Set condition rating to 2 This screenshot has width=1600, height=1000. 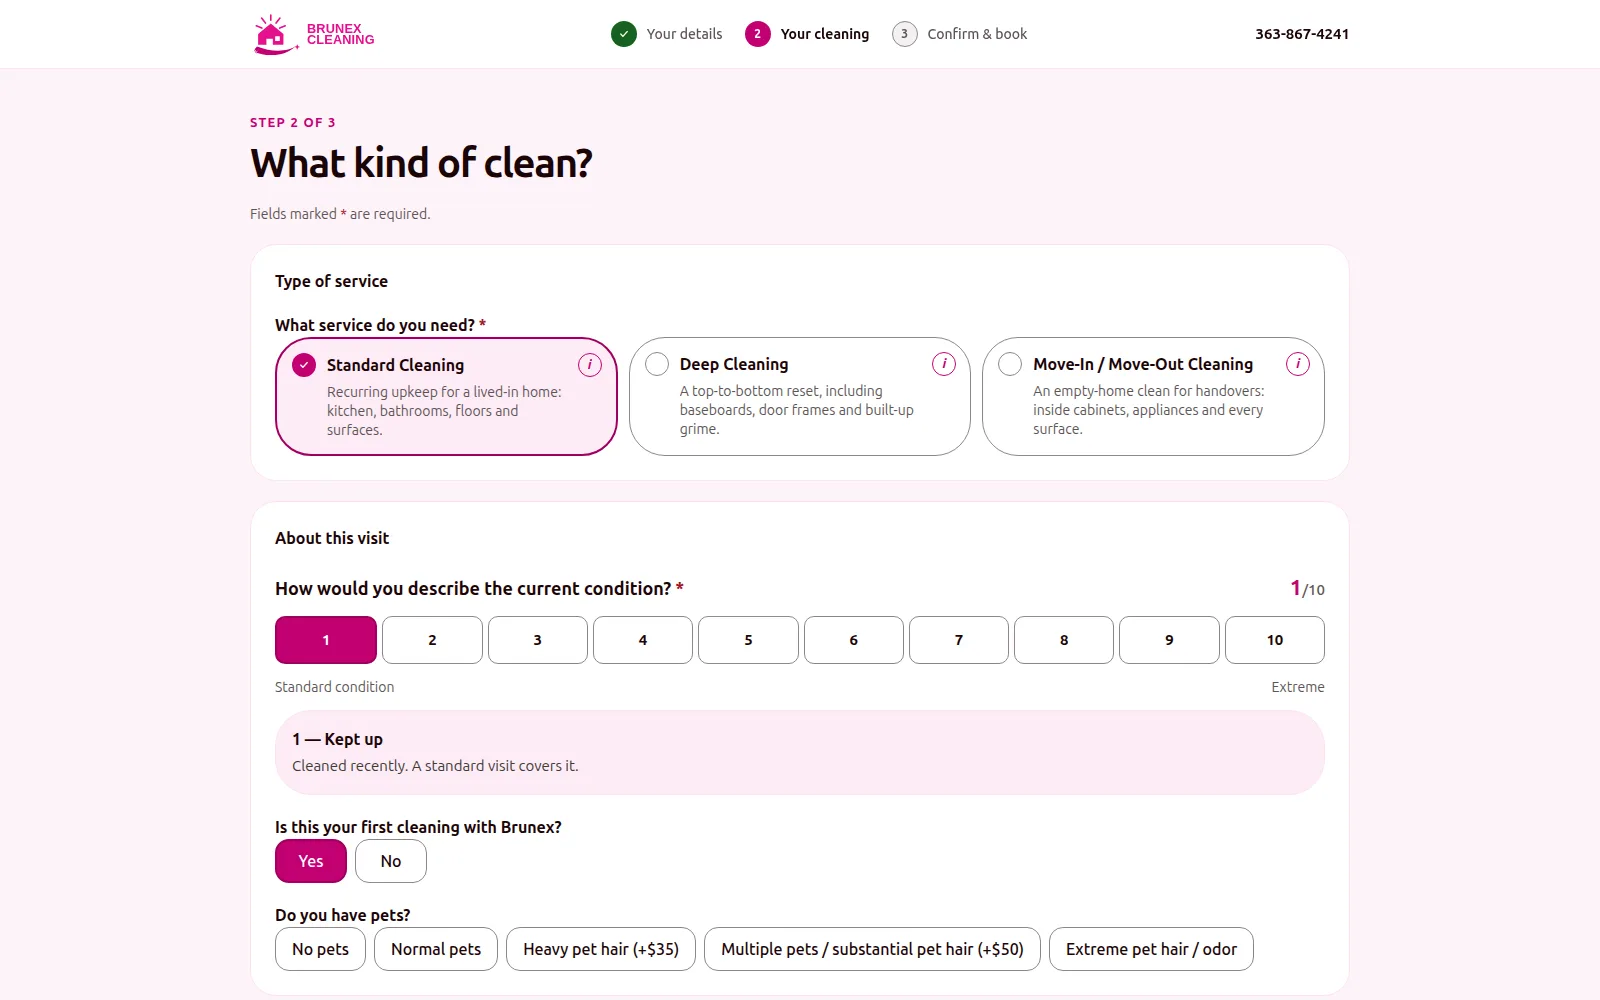432,640
